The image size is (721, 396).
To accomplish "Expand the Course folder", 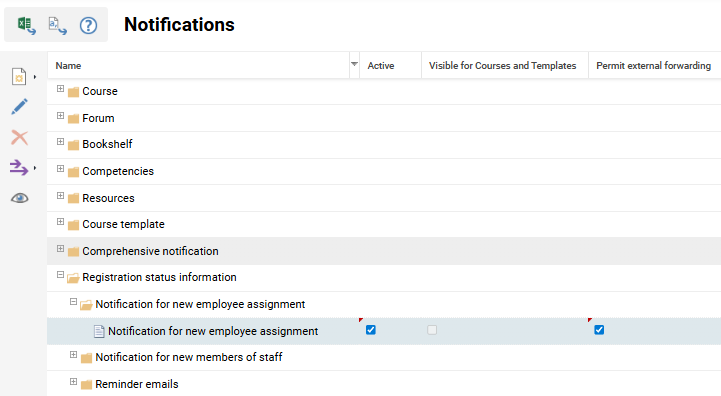I will click(60, 89).
